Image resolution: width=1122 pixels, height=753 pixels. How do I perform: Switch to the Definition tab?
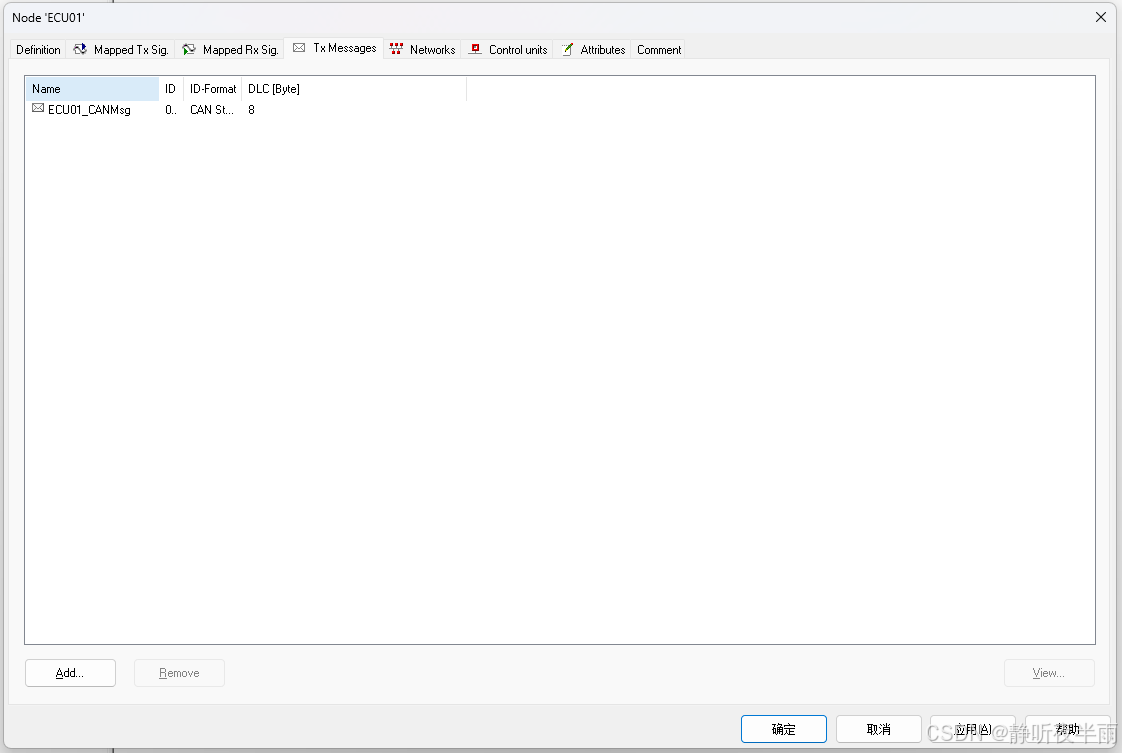[38, 49]
